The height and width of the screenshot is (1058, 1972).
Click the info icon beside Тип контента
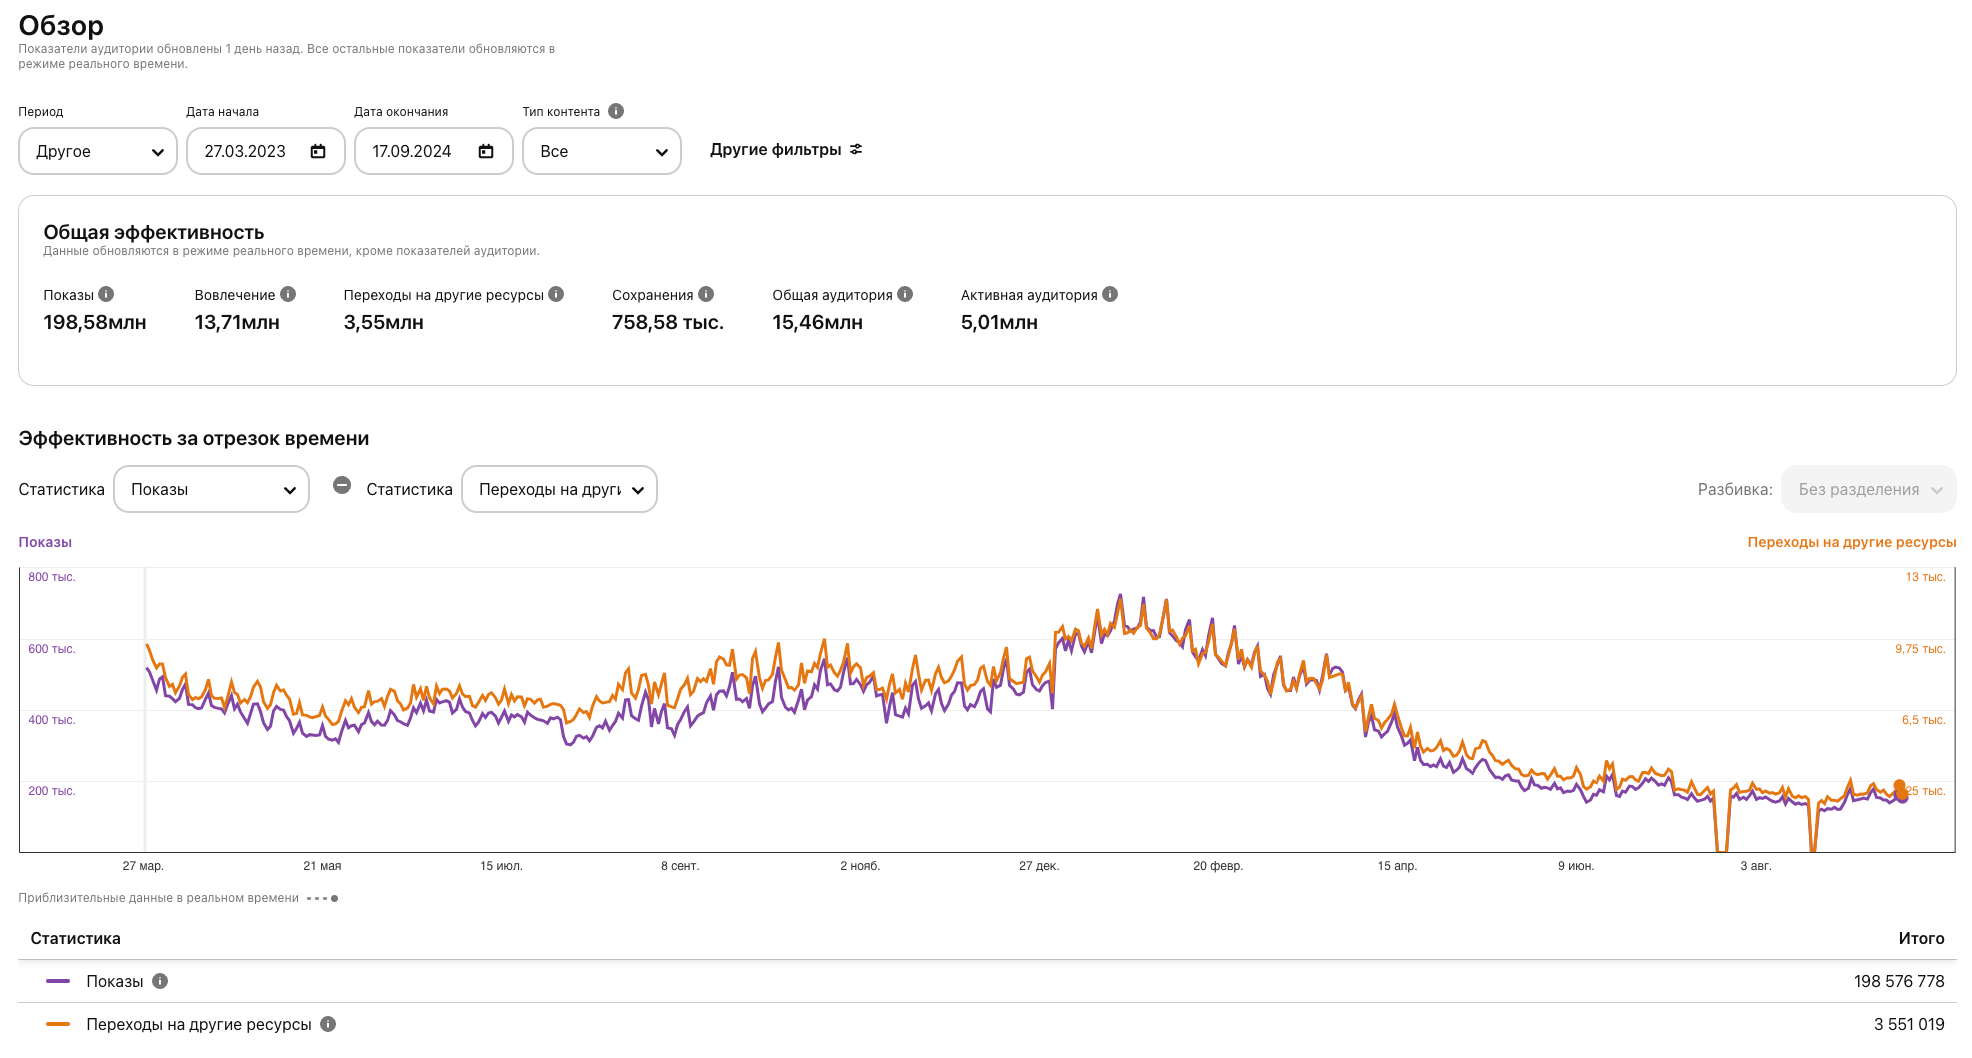tap(616, 111)
